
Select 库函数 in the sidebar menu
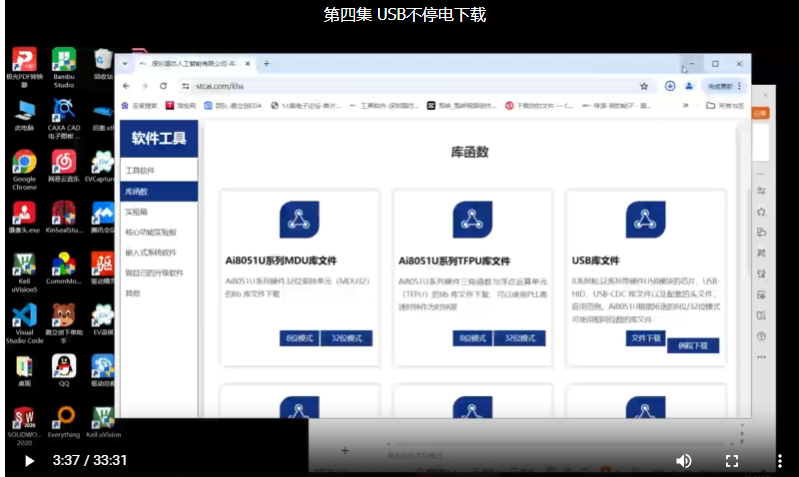[x=159, y=192]
